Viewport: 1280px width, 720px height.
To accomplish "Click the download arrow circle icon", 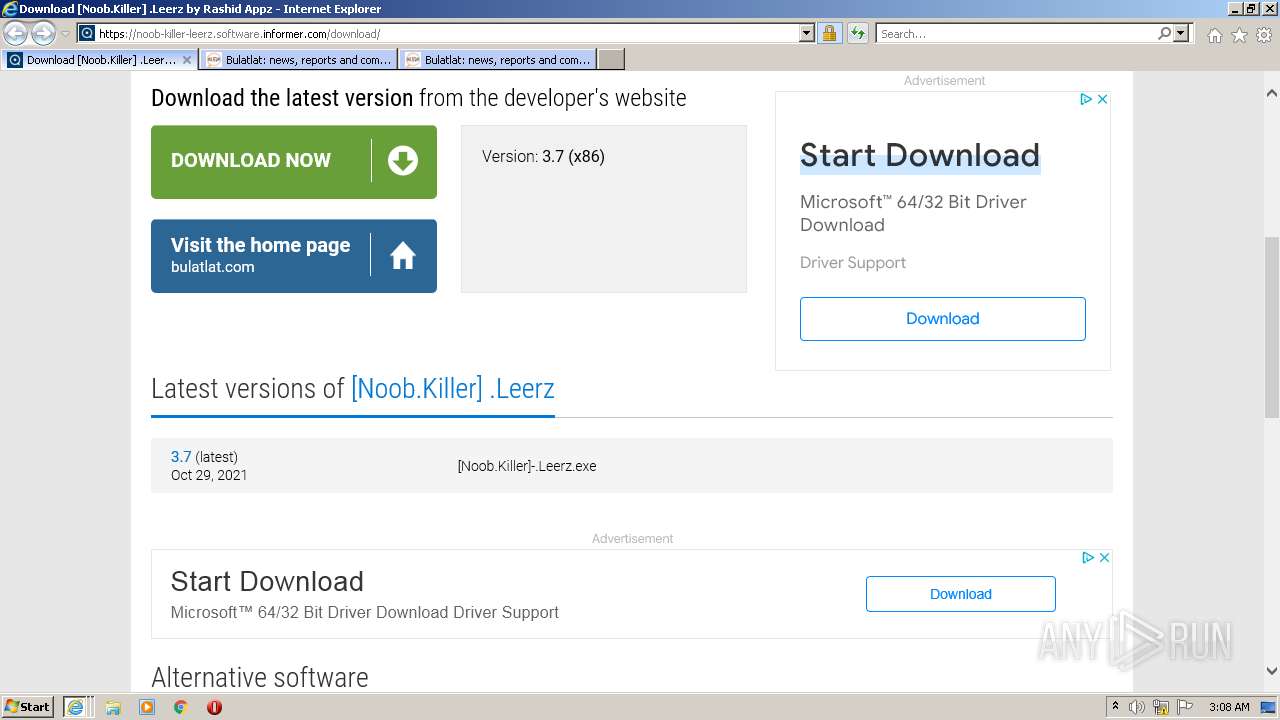I will (403, 160).
